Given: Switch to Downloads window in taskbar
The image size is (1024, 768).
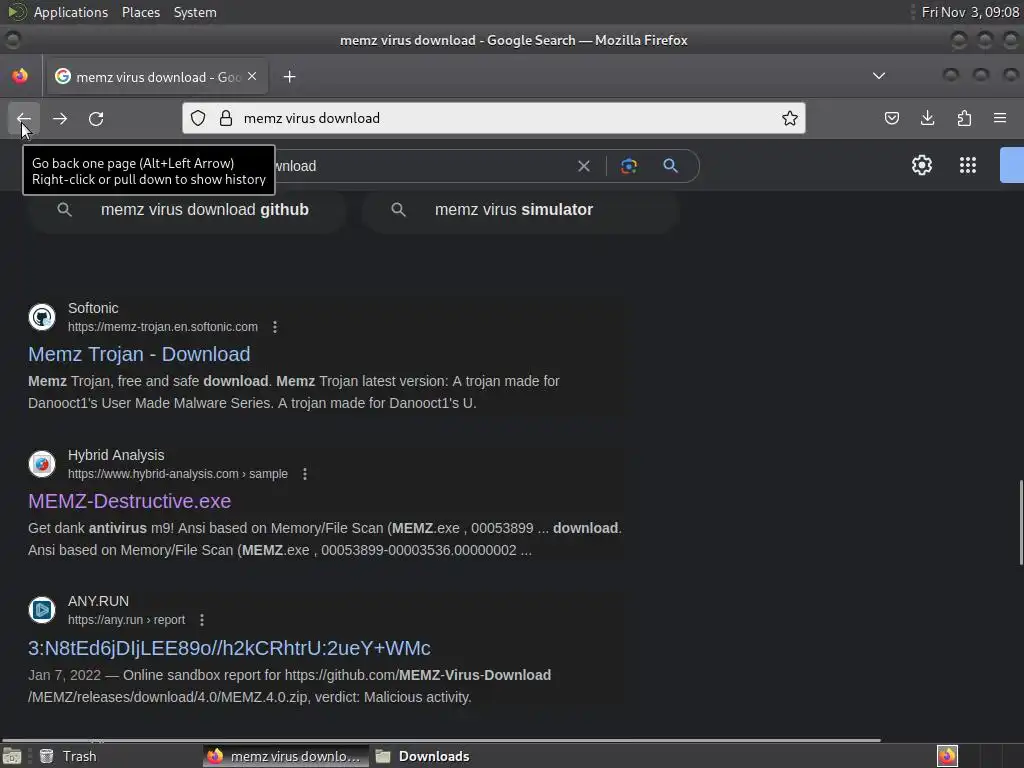Looking at the screenshot, I should 423,756.
